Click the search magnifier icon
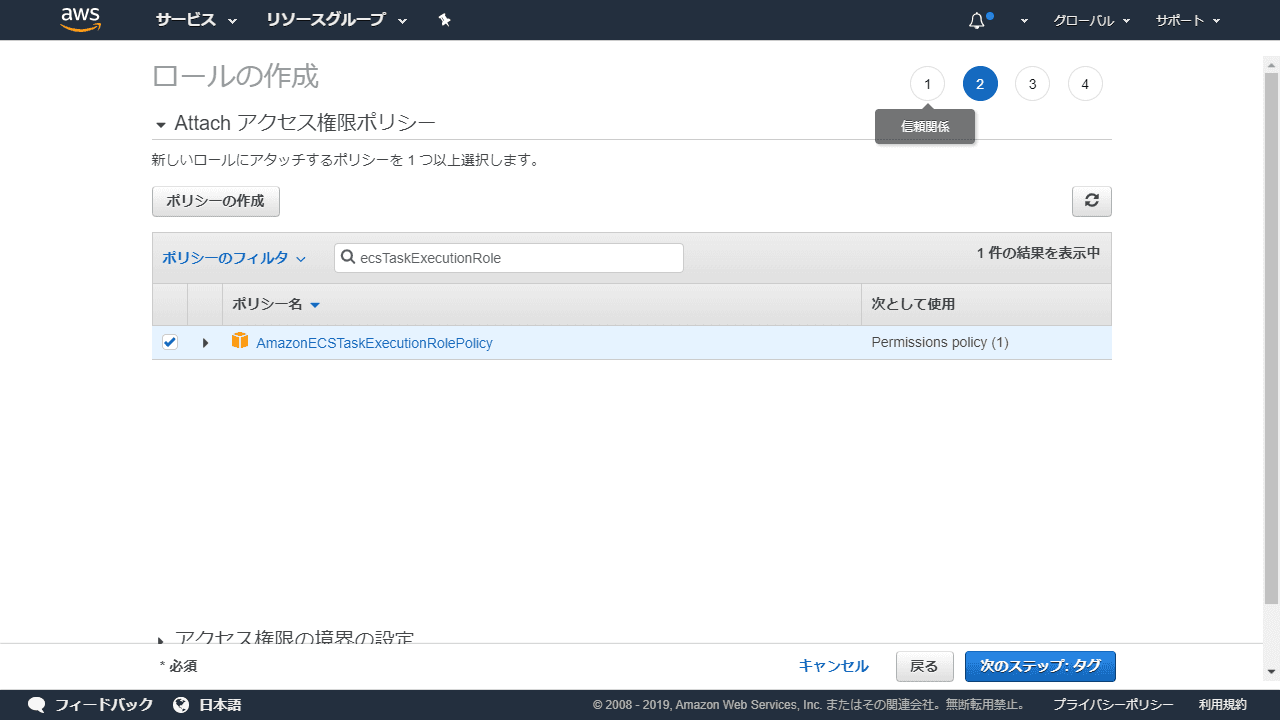 (x=349, y=258)
